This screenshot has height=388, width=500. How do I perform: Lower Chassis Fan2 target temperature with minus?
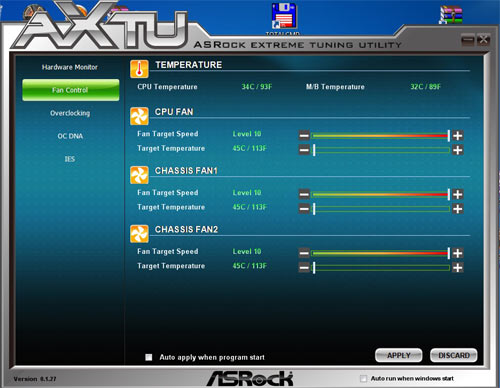point(304,267)
